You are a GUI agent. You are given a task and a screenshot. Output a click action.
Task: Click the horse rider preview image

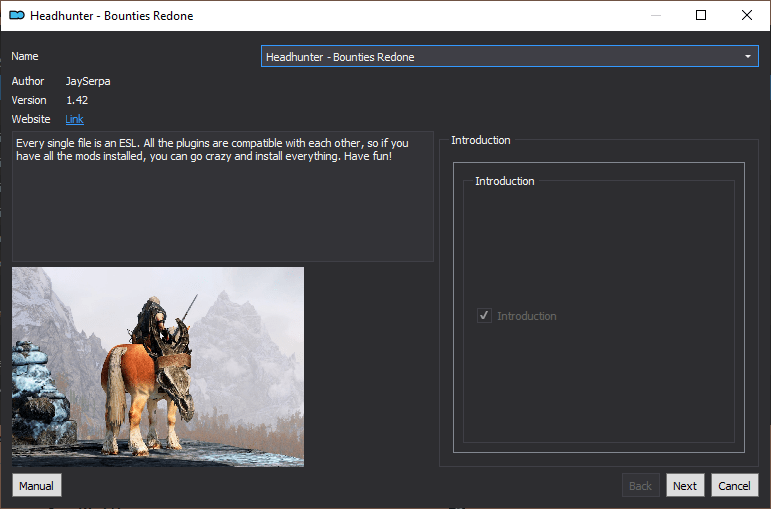[158, 367]
